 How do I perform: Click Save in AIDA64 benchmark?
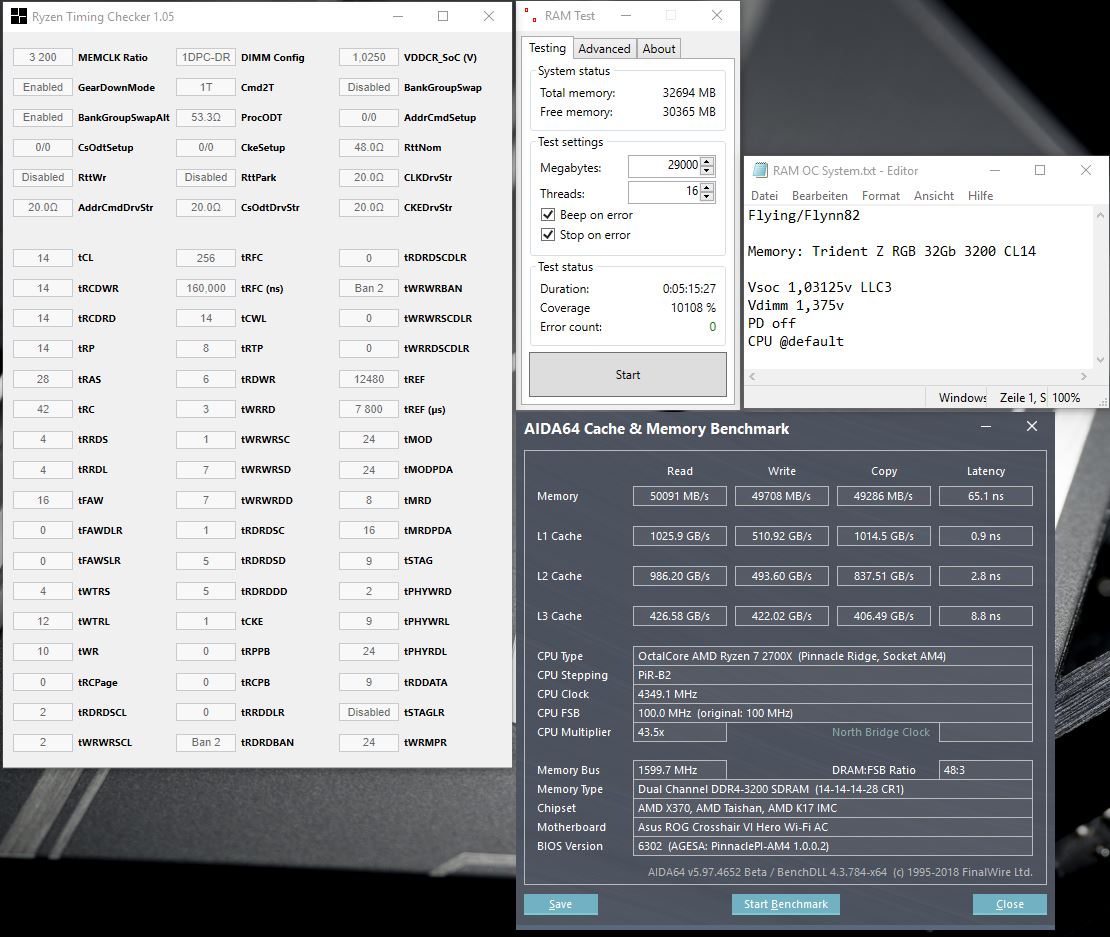[x=561, y=904]
